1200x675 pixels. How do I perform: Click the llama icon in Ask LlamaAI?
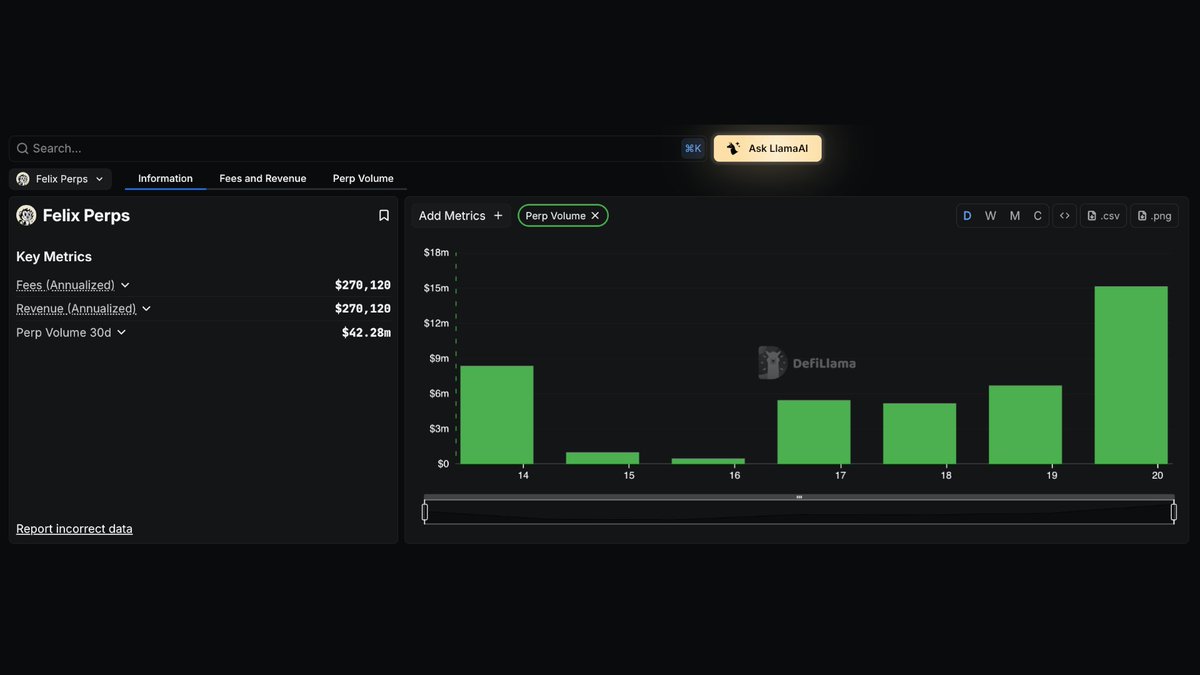733,148
